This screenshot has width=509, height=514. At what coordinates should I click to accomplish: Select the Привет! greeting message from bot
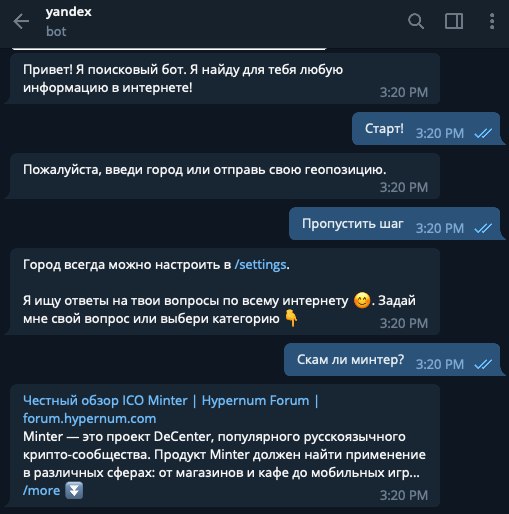(225, 79)
